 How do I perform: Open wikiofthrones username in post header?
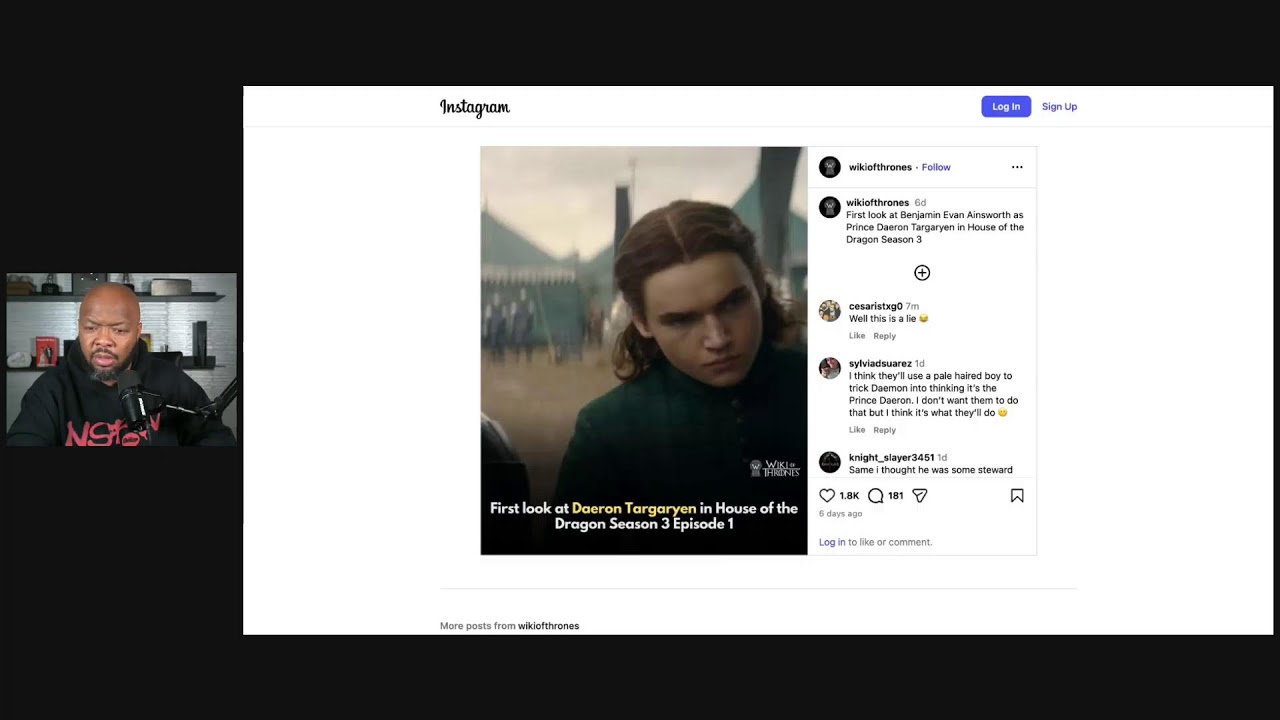880,167
